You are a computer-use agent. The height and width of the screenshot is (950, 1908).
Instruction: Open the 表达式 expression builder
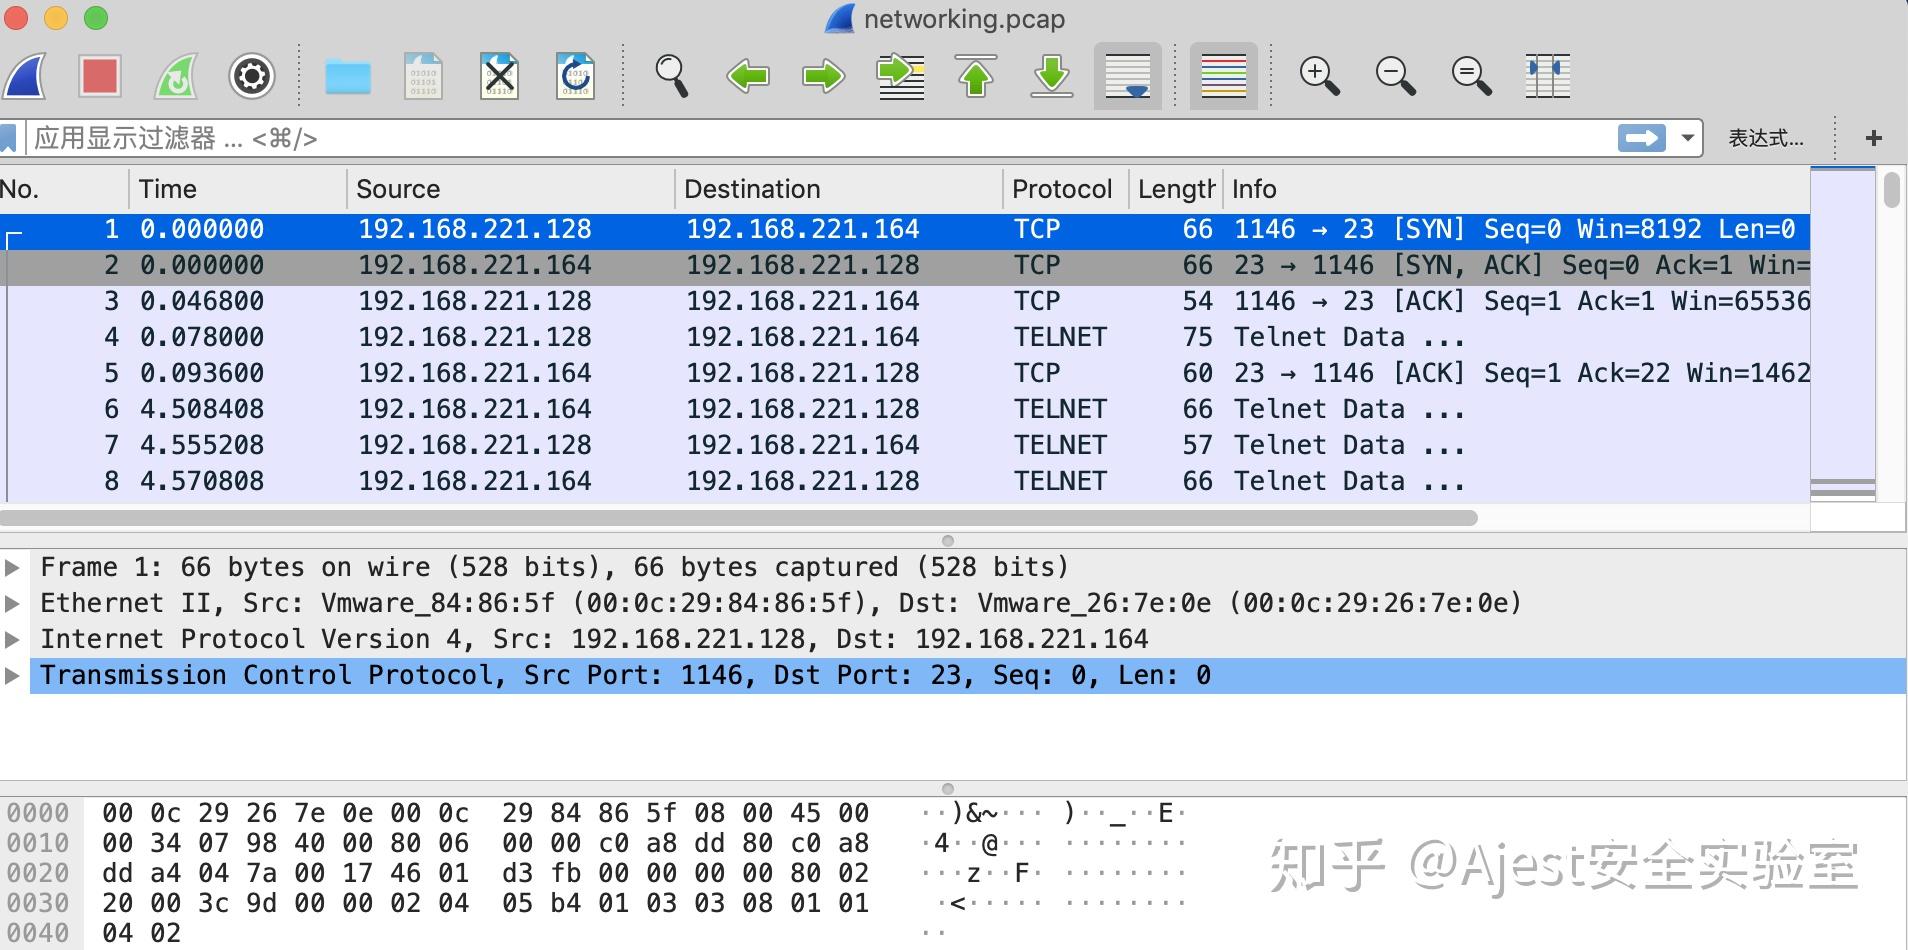tap(1763, 138)
